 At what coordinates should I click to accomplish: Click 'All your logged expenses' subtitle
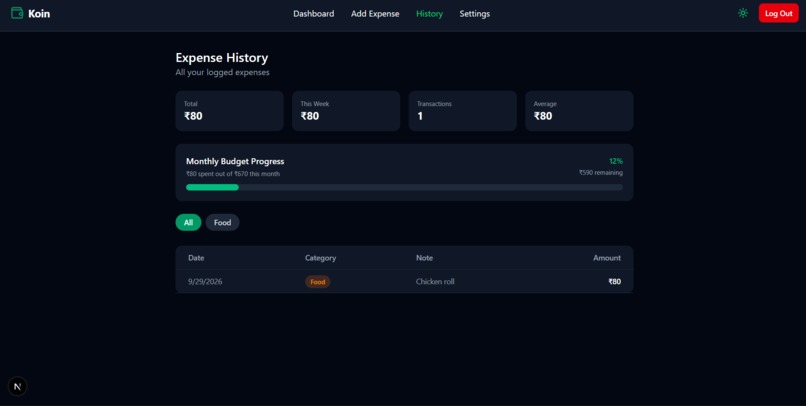tap(223, 72)
